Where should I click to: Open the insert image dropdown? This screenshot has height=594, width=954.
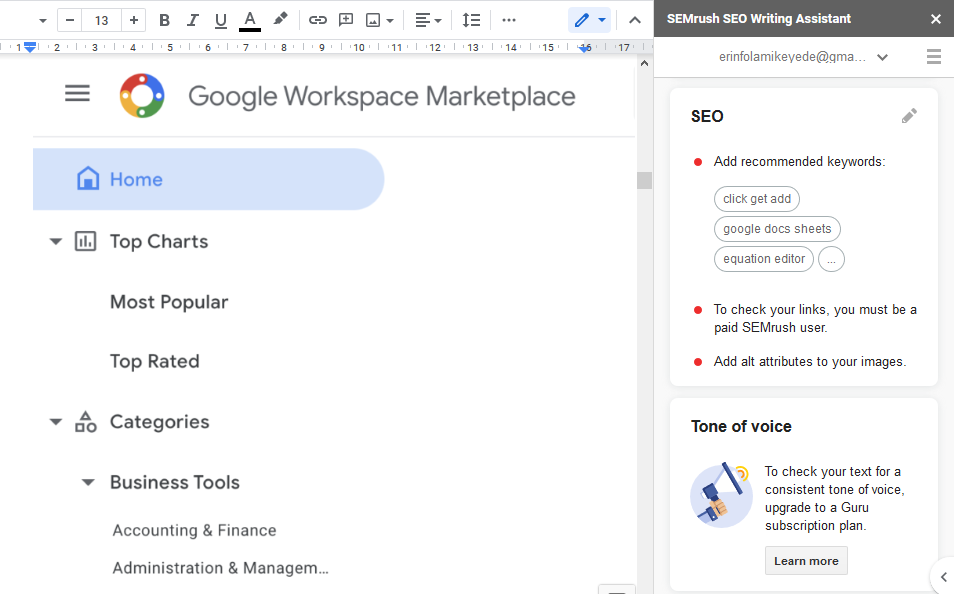379,20
